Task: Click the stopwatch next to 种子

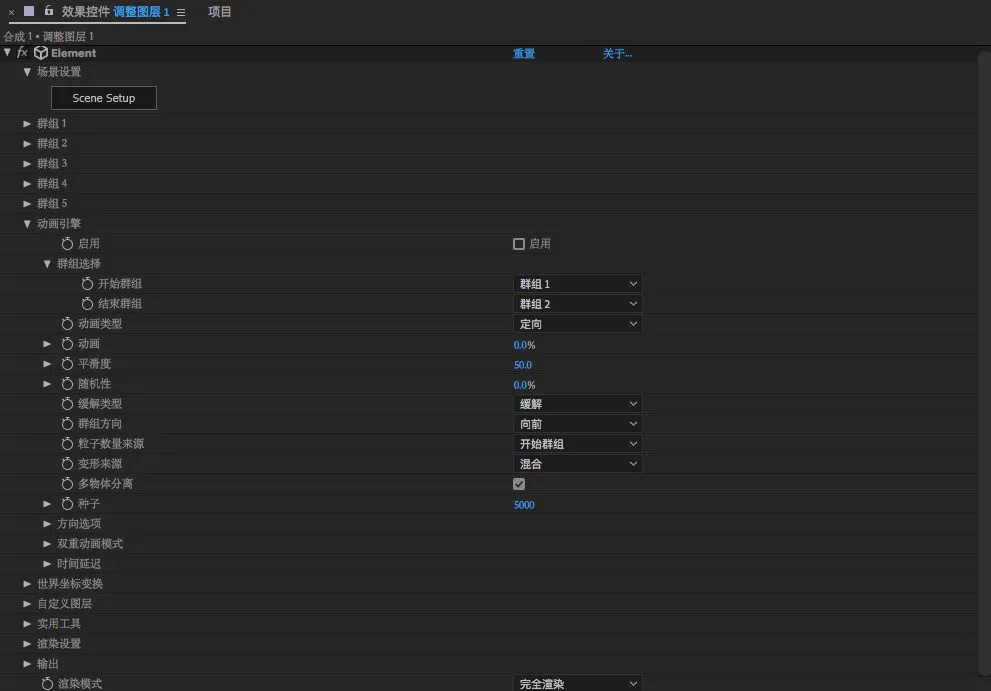Action: click(68, 504)
